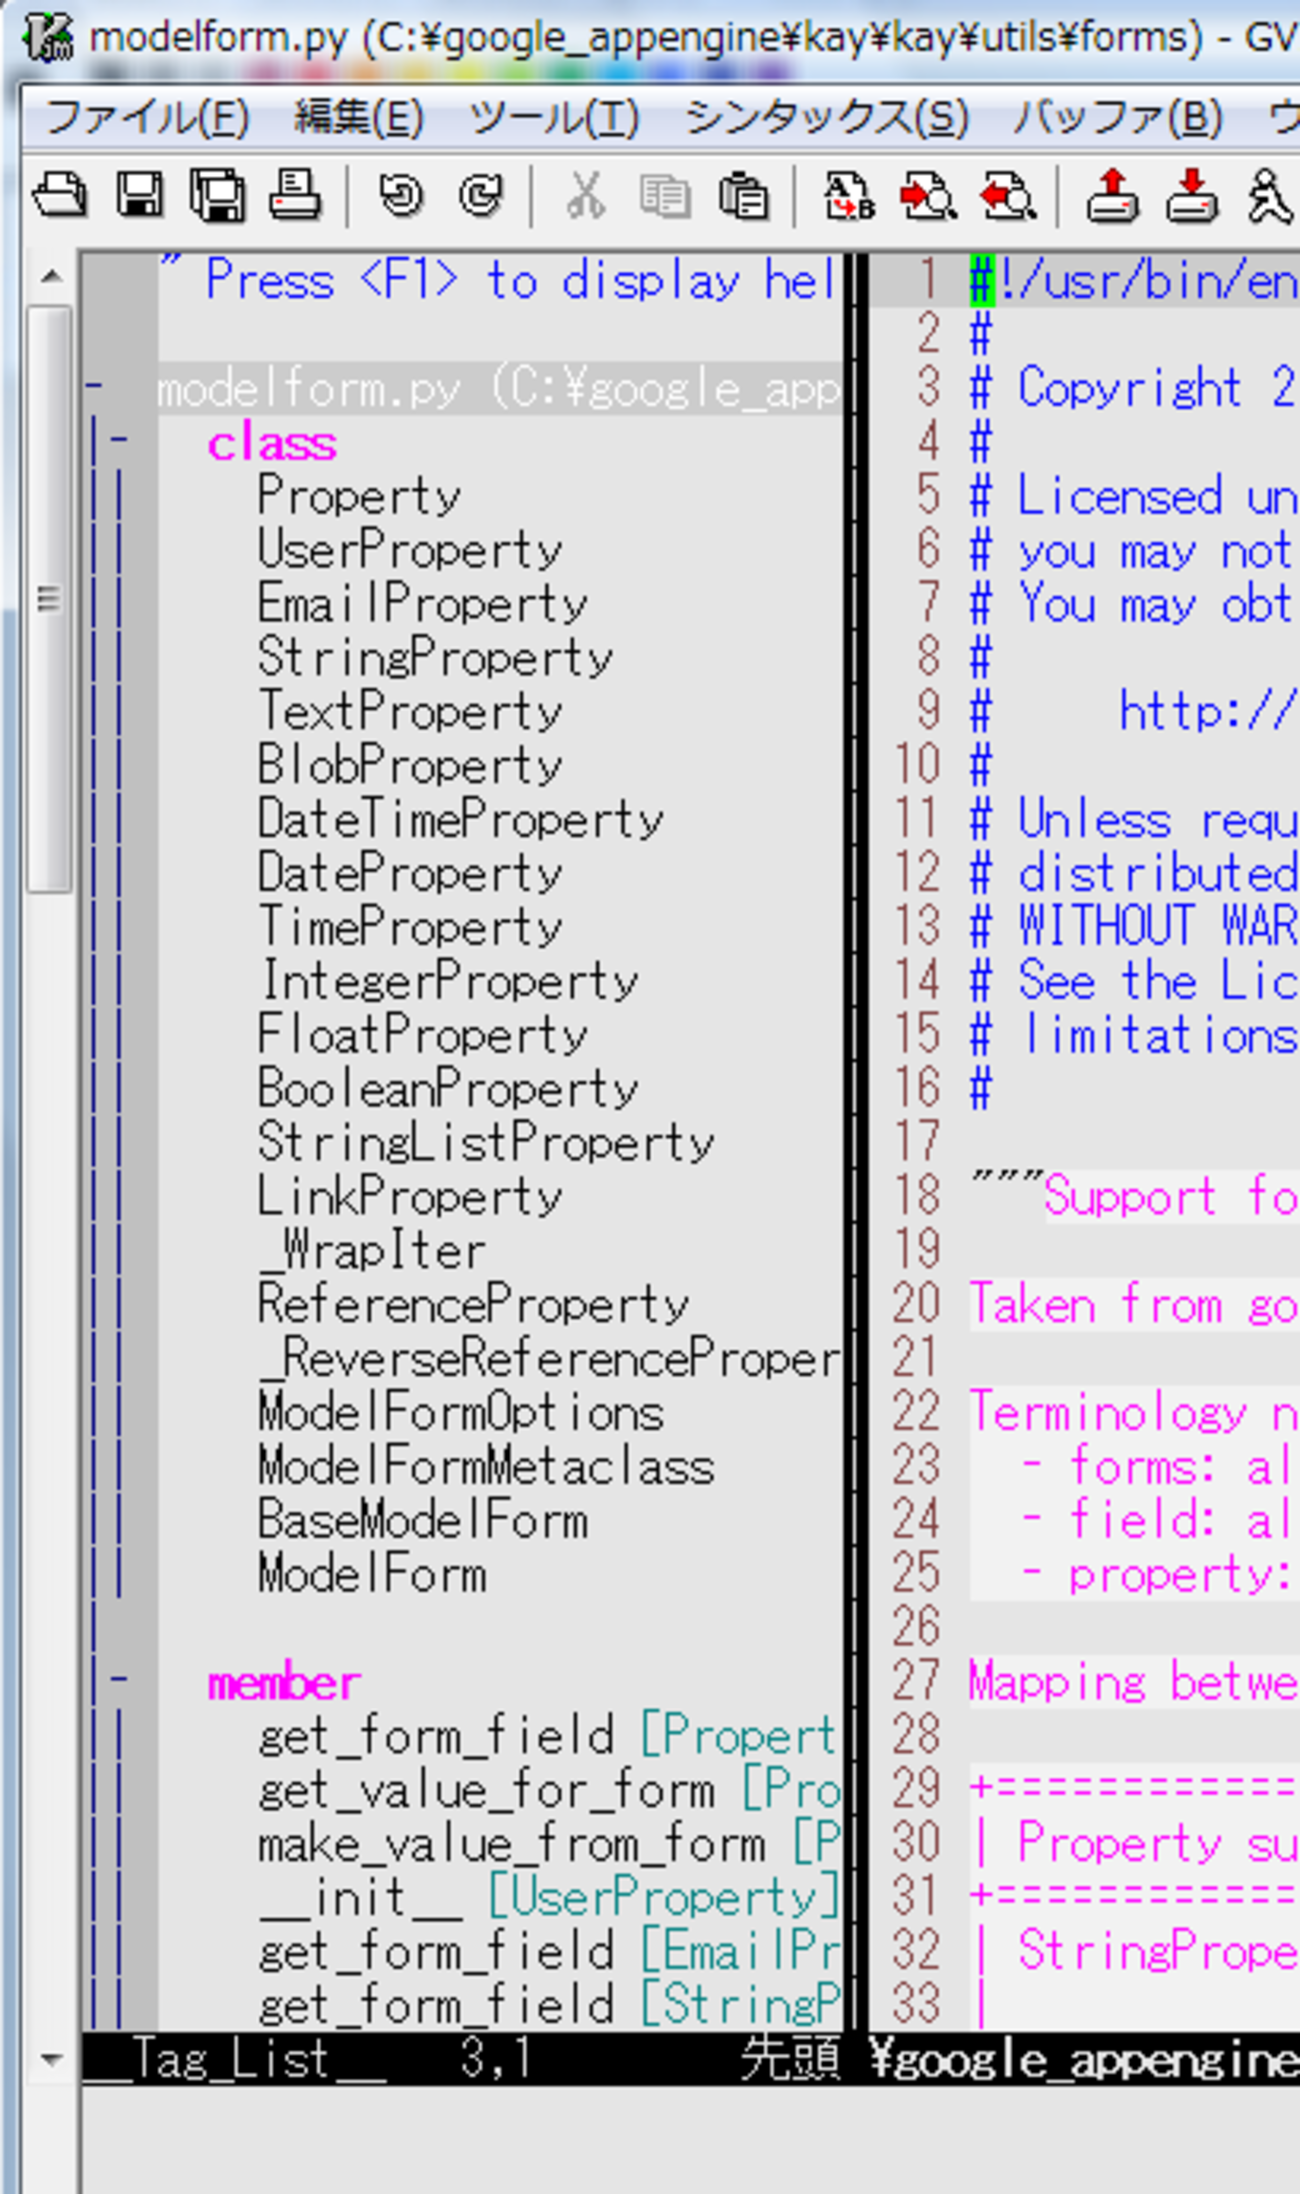The height and width of the screenshot is (2194, 1300).
Task: Jump to the DateTimeProperty class tag
Action: 461,820
